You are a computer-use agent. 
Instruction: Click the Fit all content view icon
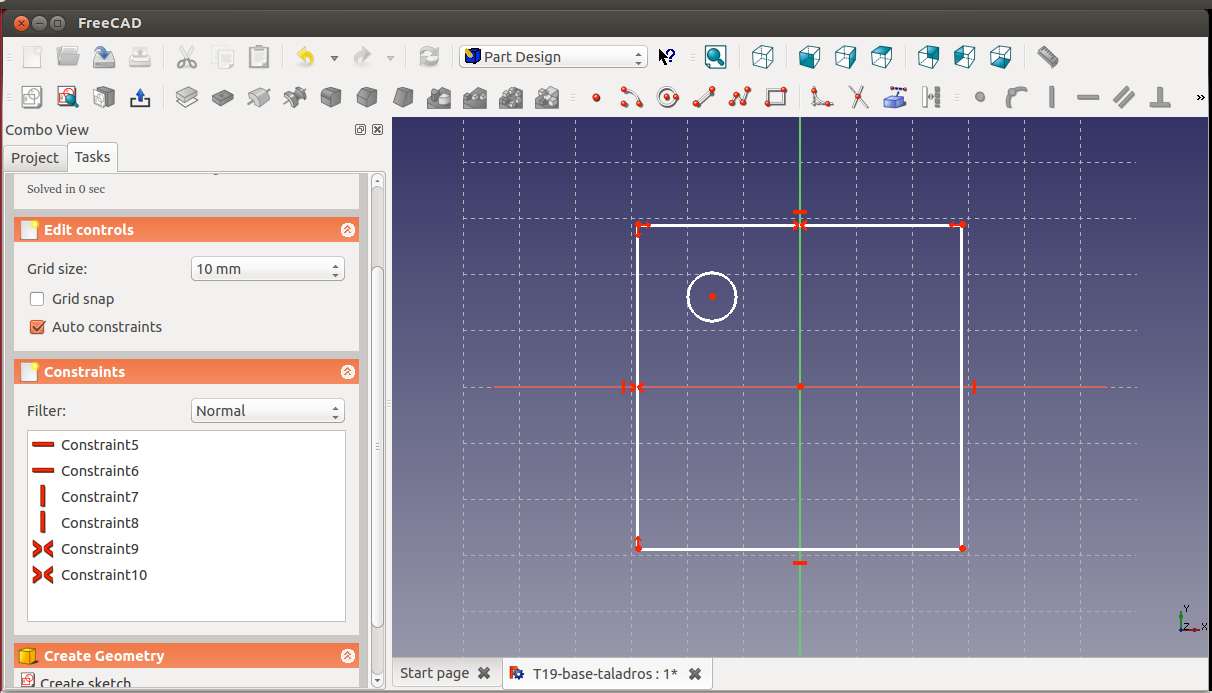tap(715, 57)
